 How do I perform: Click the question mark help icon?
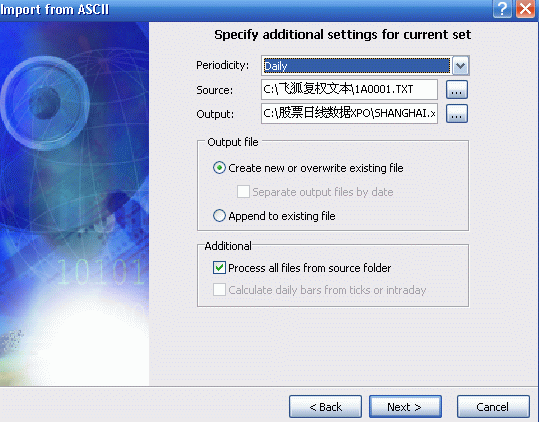tap(502, 9)
